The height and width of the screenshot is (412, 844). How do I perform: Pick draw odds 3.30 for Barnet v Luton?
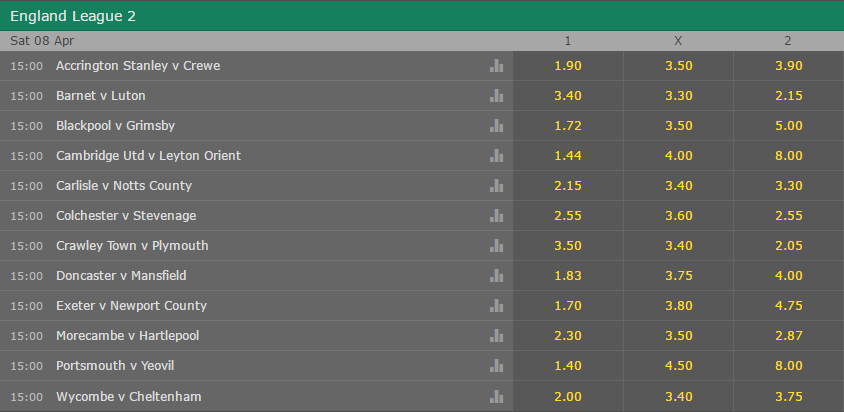coord(678,96)
